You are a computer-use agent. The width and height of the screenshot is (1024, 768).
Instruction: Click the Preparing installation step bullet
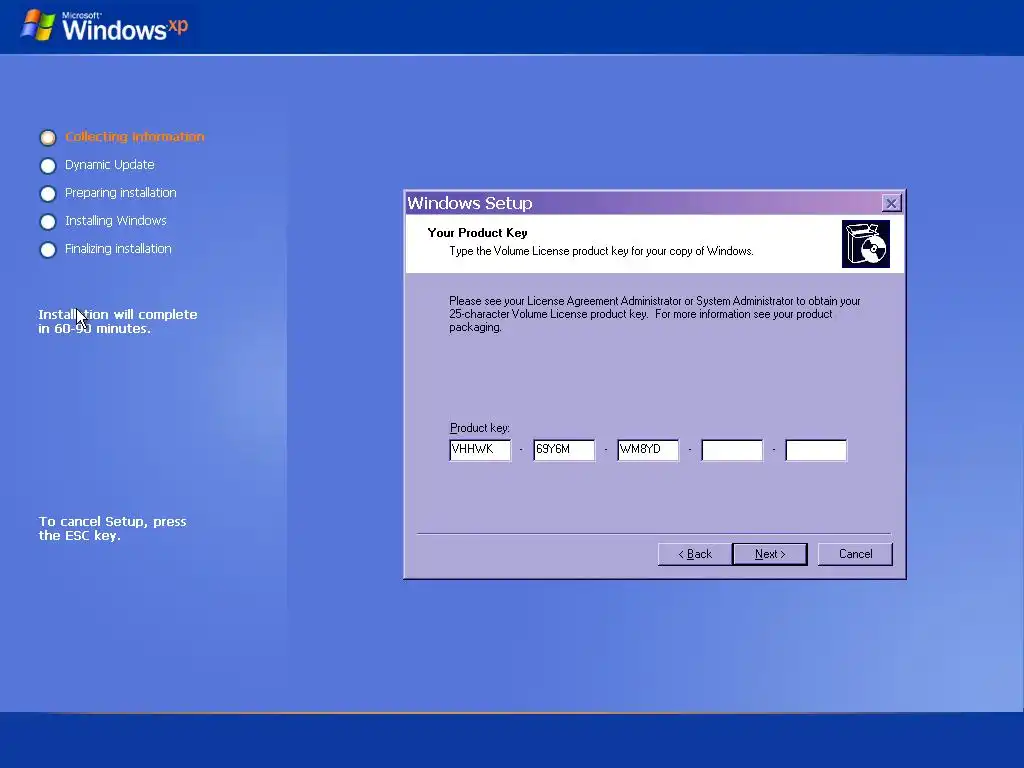click(48, 194)
